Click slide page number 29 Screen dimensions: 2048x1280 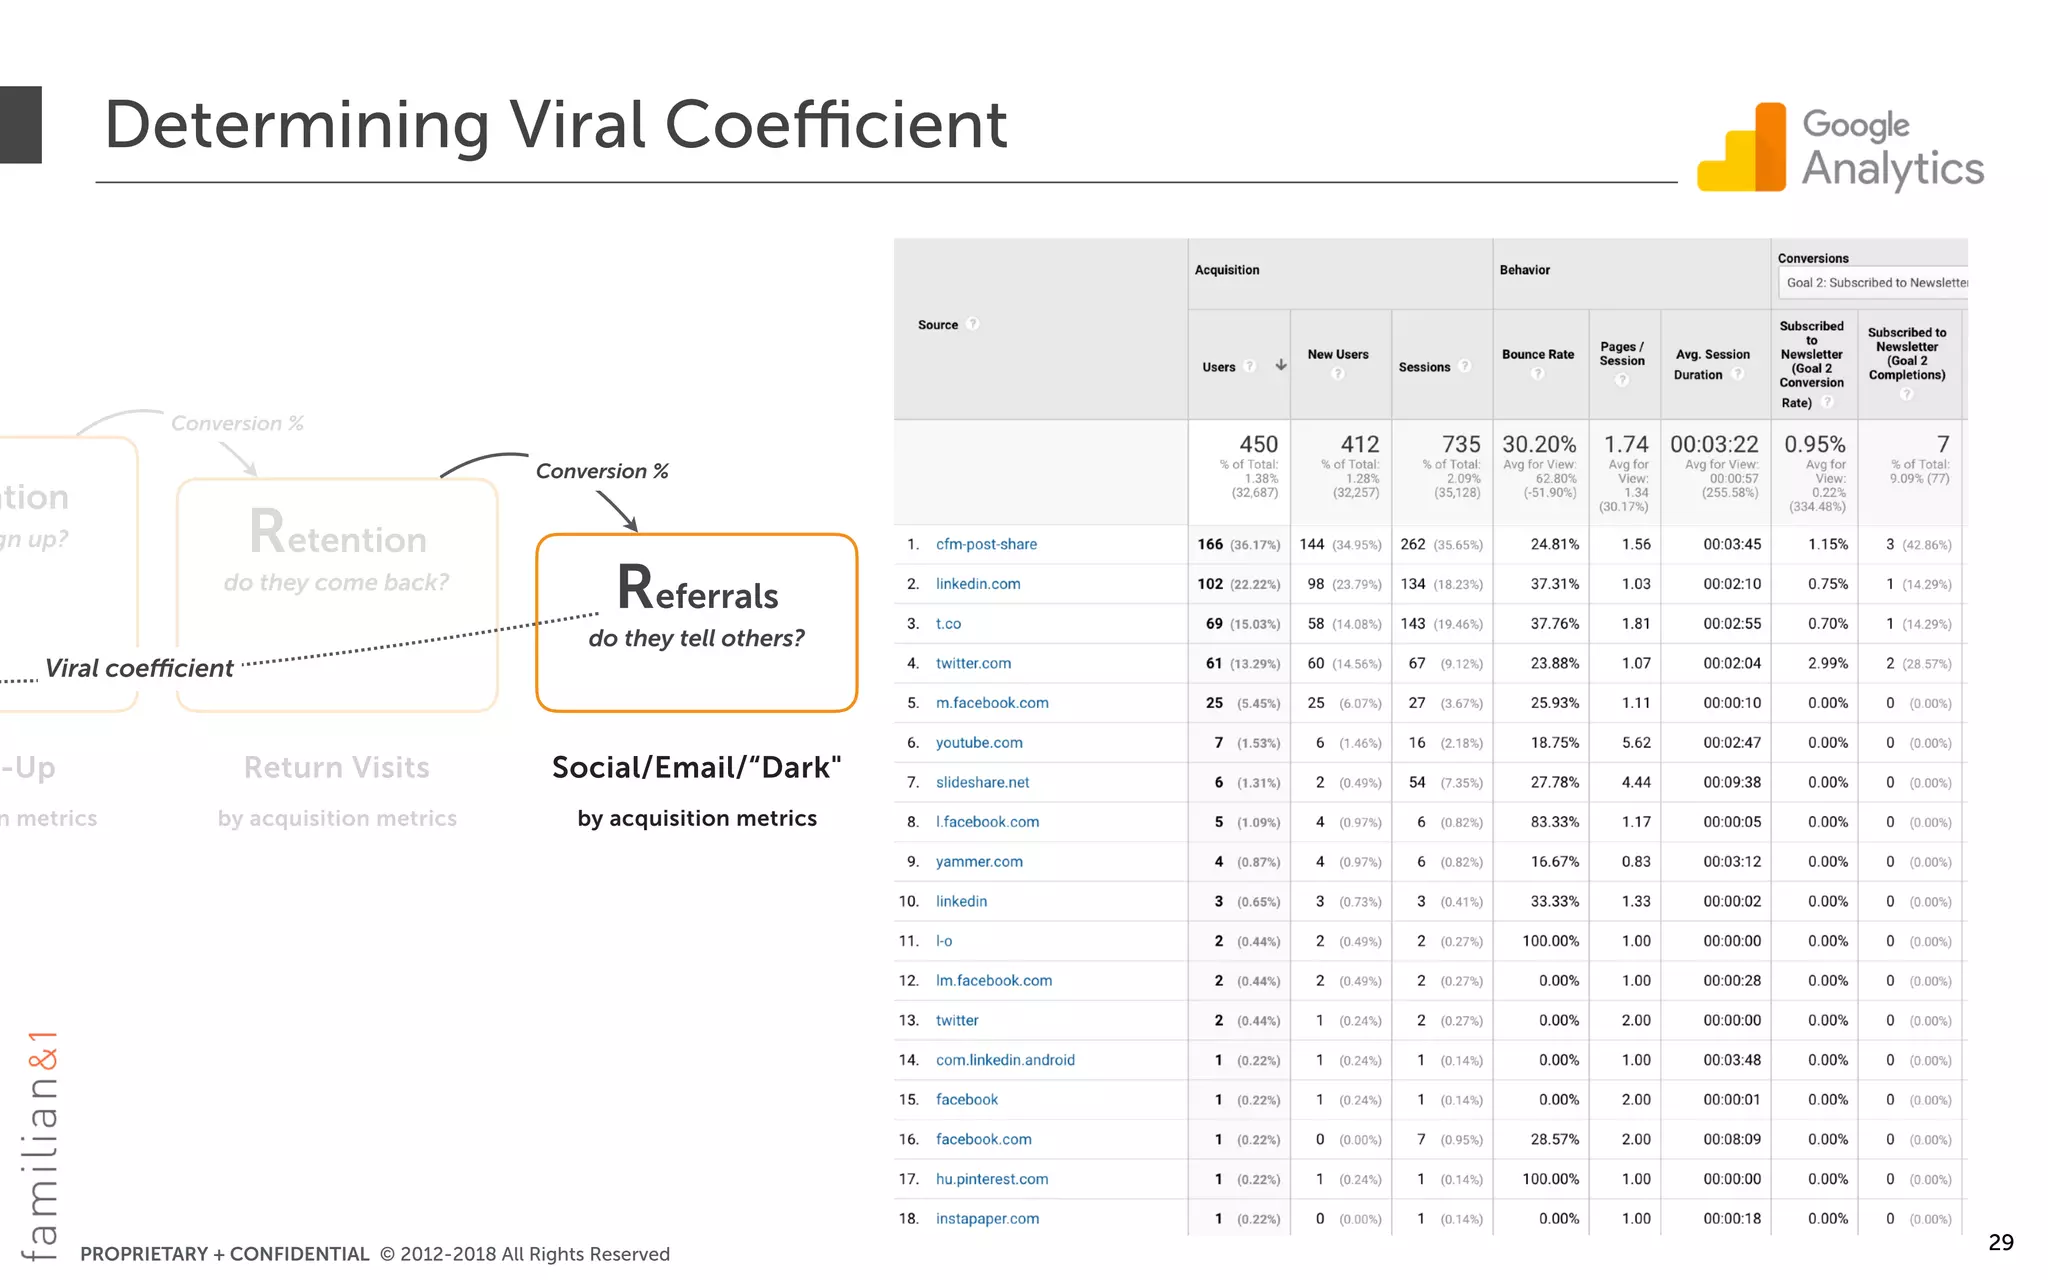click(x=2001, y=1242)
